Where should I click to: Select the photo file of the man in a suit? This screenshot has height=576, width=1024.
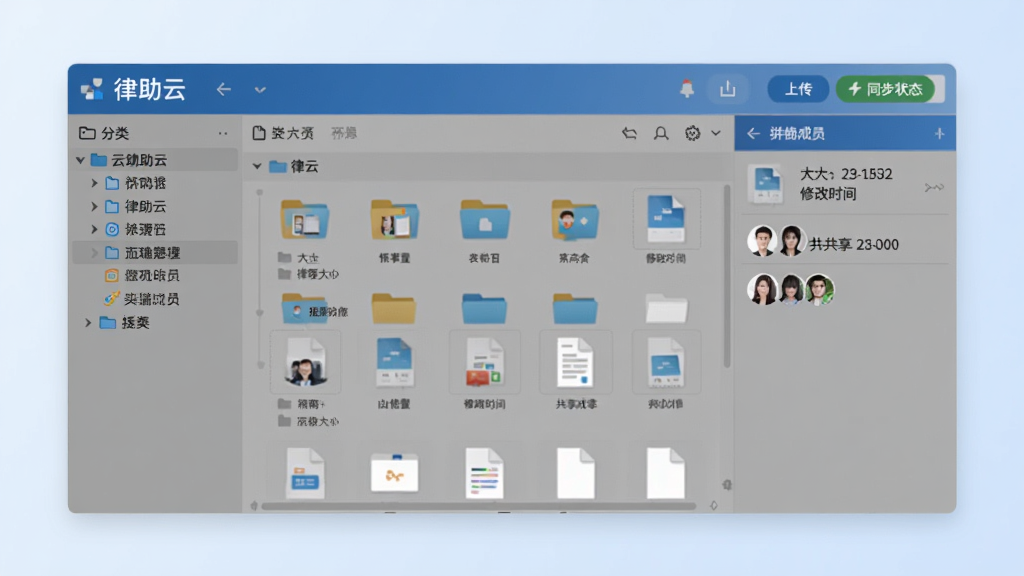pos(305,363)
